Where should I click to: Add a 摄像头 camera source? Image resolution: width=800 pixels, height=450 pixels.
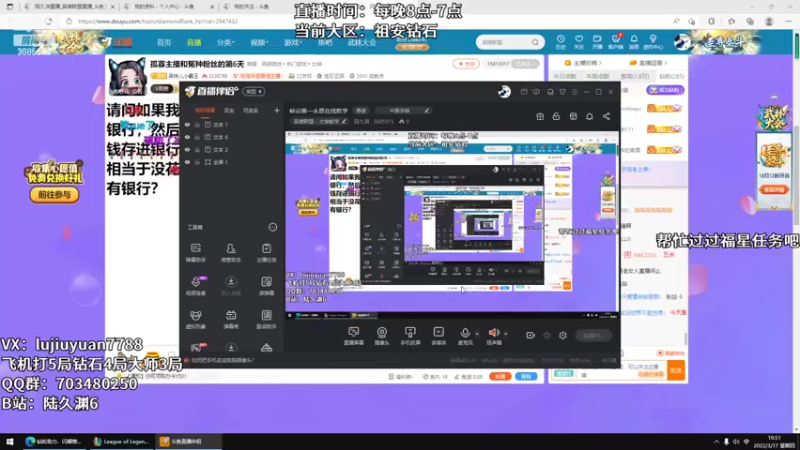point(382,336)
